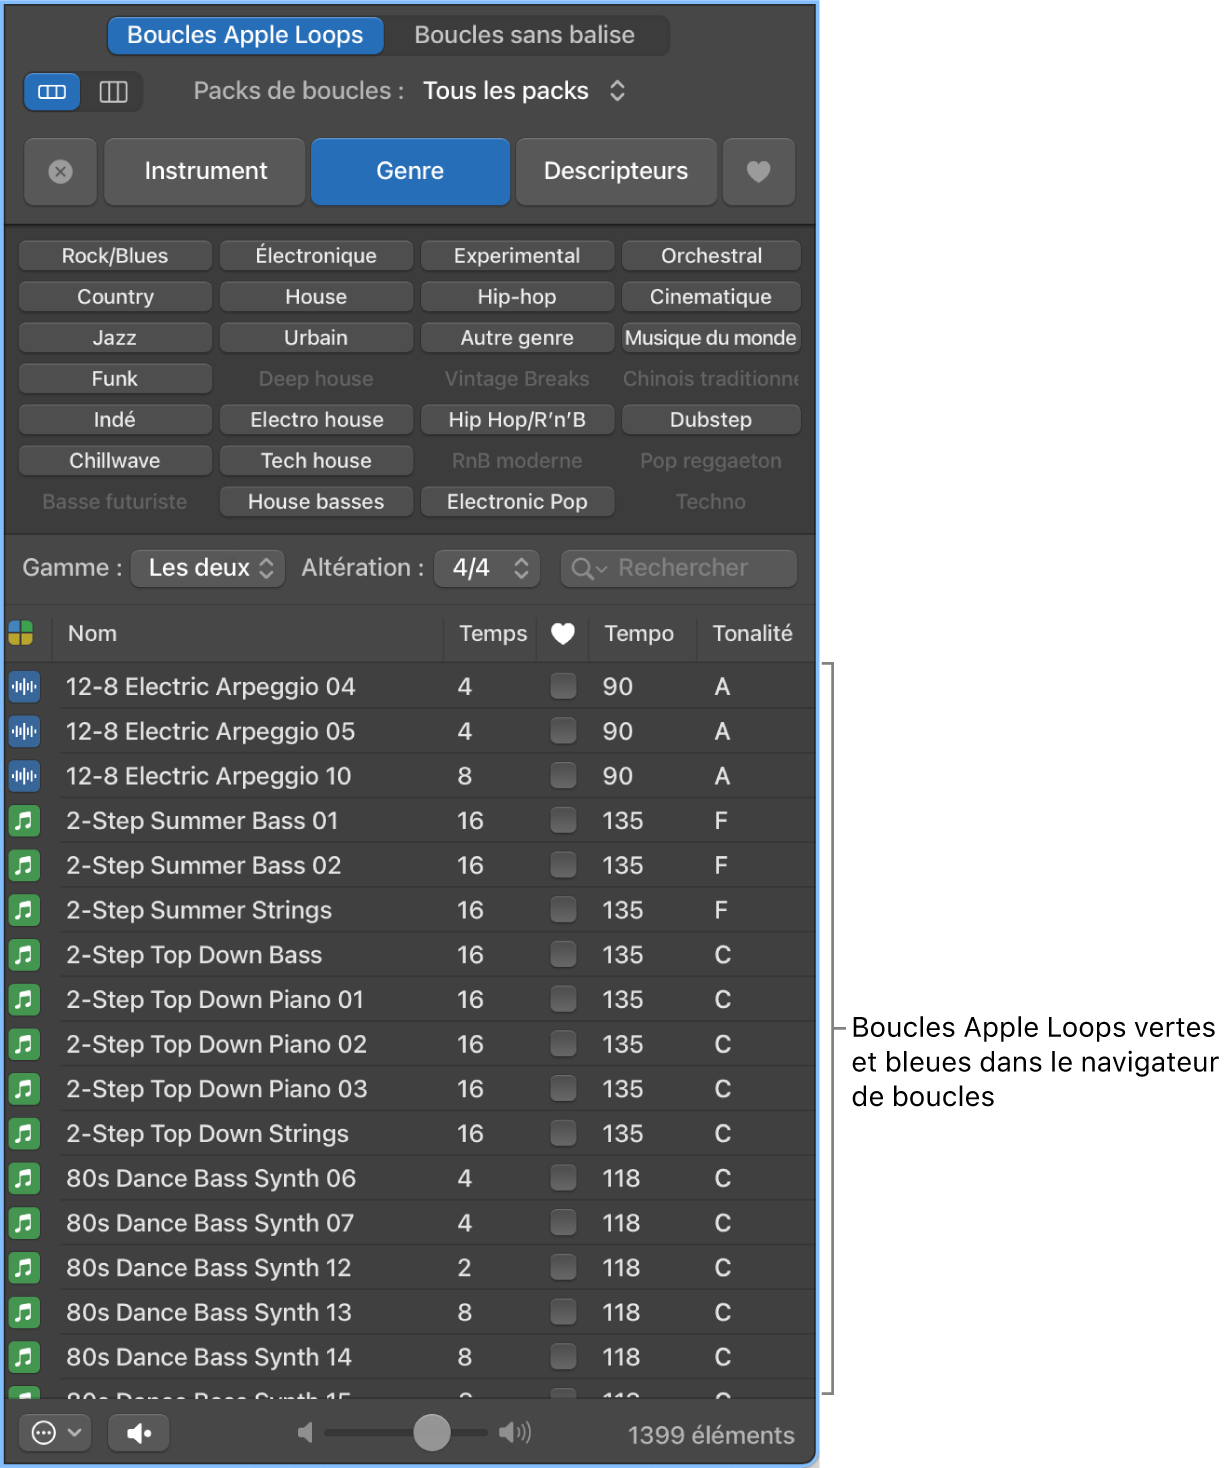
Task: Open the Altération 4/4 signature menu
Action: point(489,568)
